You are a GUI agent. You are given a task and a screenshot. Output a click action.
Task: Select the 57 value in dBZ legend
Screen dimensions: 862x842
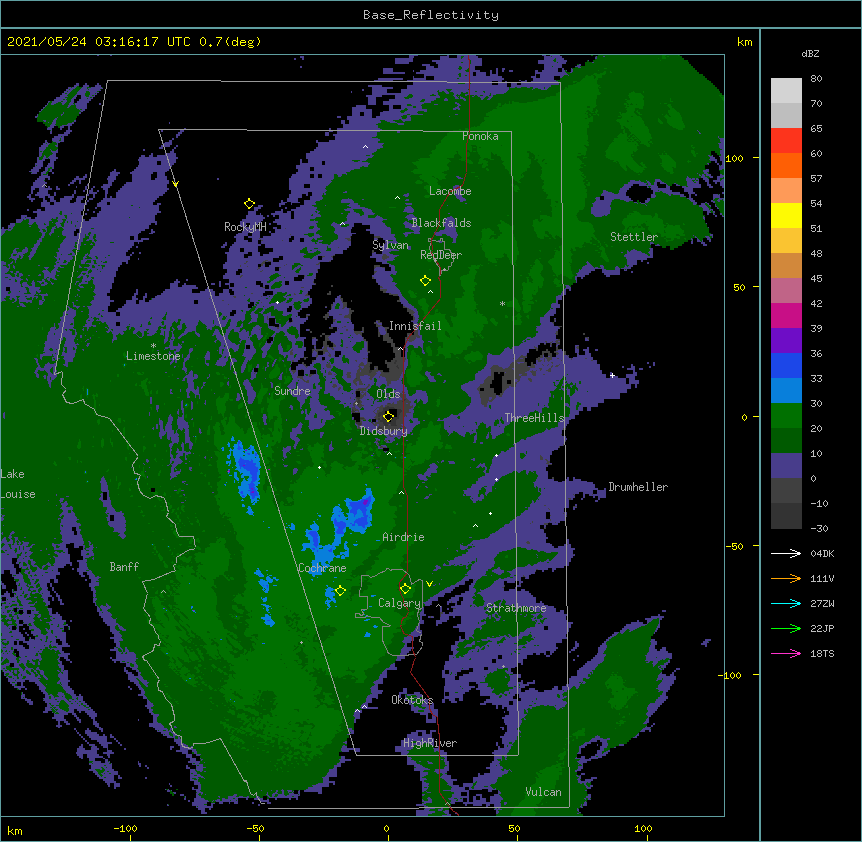tap(816, 178)
